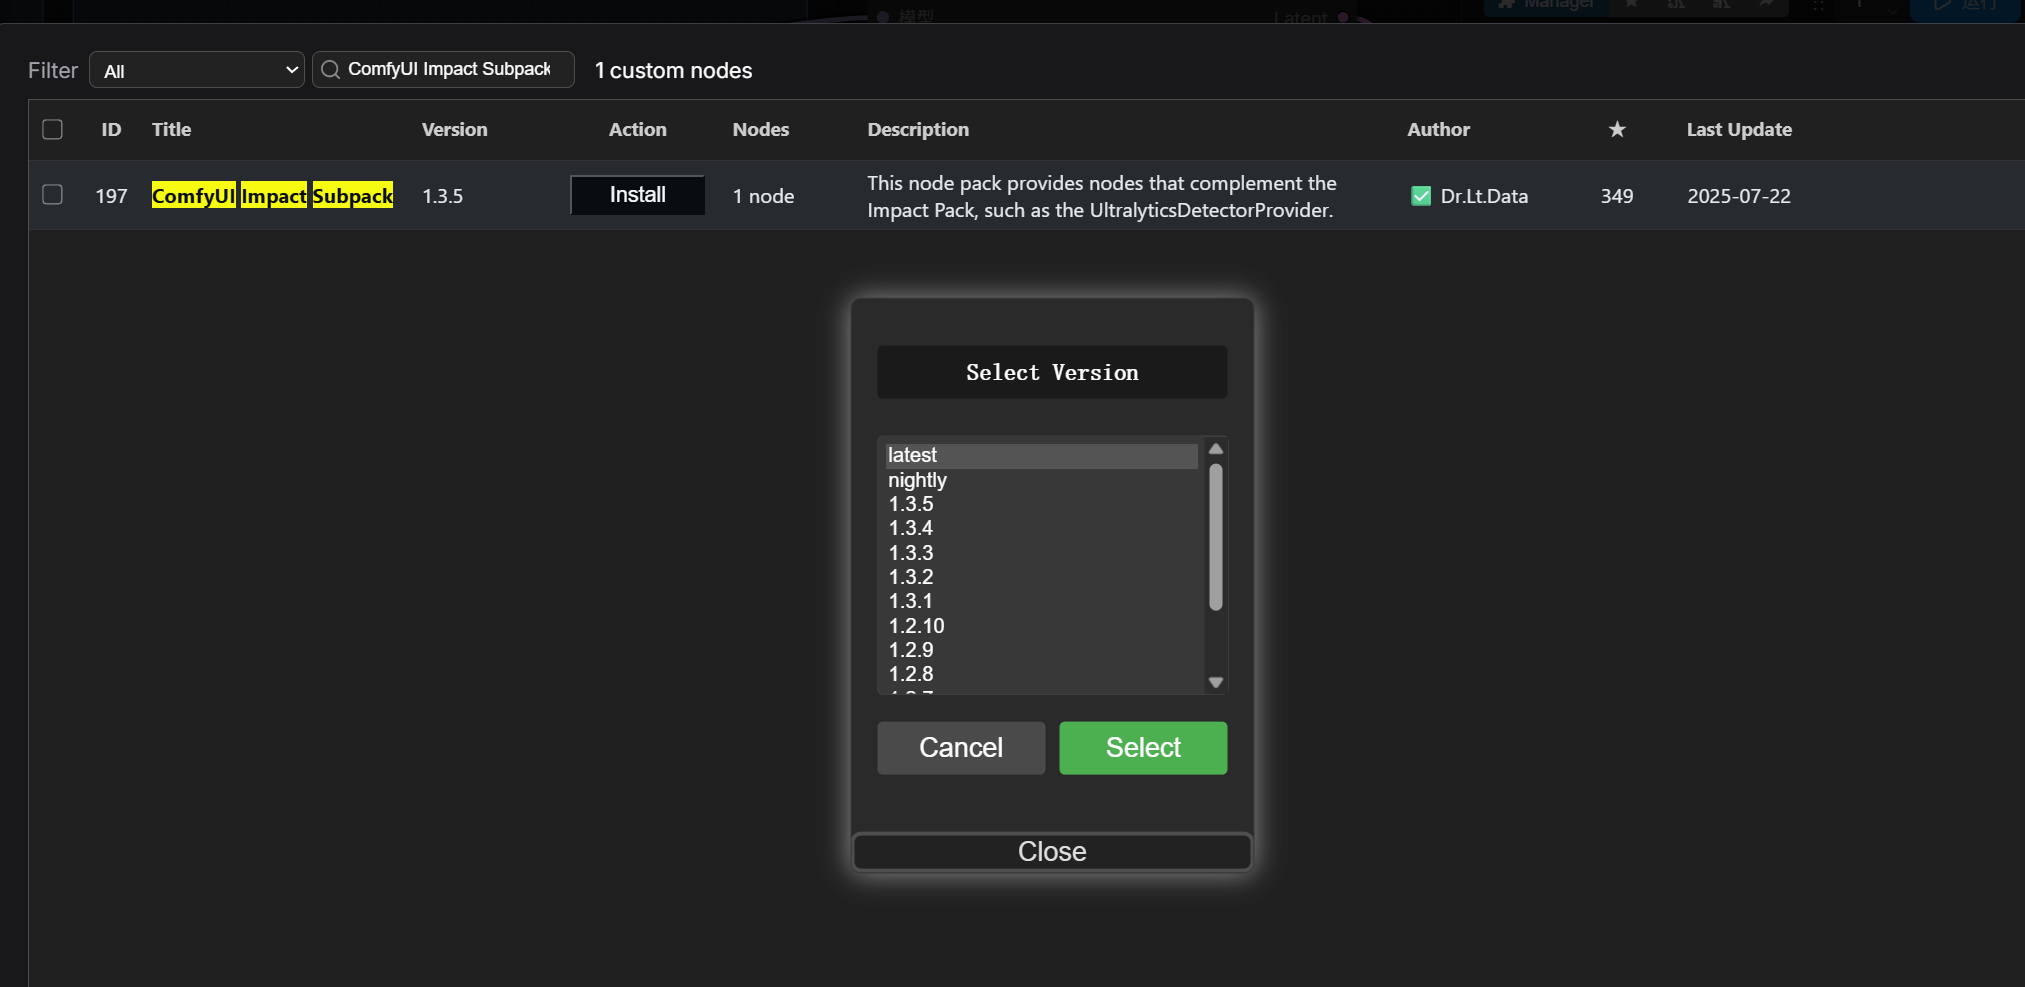Click the version list scroll-down arrow
Viewport: 2025px width, 987px height.
pos(1216,682)
